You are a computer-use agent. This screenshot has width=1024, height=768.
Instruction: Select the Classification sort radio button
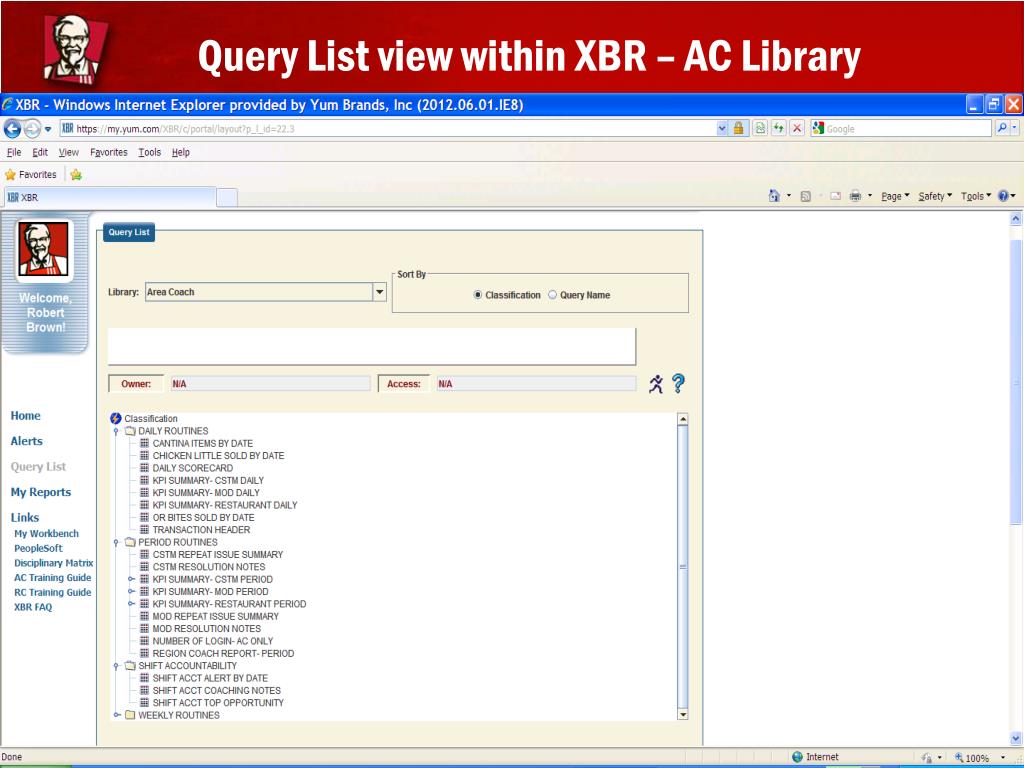tap(477, 295)
